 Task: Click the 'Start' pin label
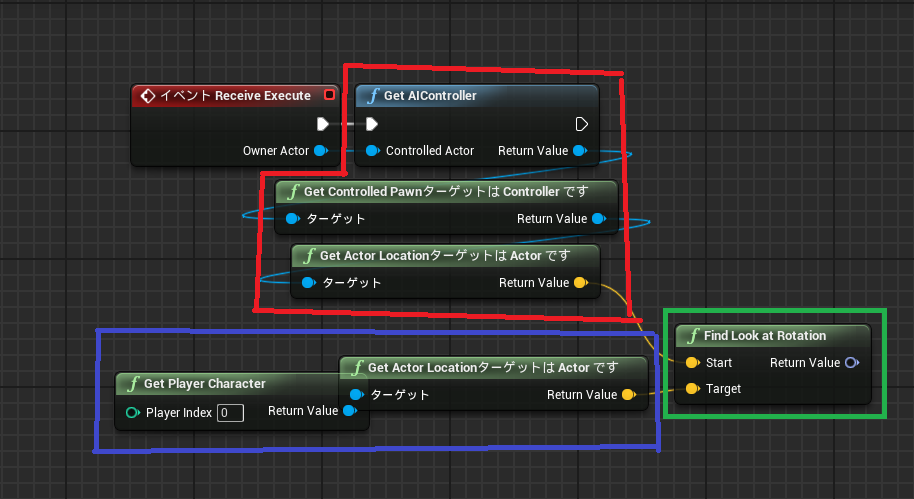719,363
